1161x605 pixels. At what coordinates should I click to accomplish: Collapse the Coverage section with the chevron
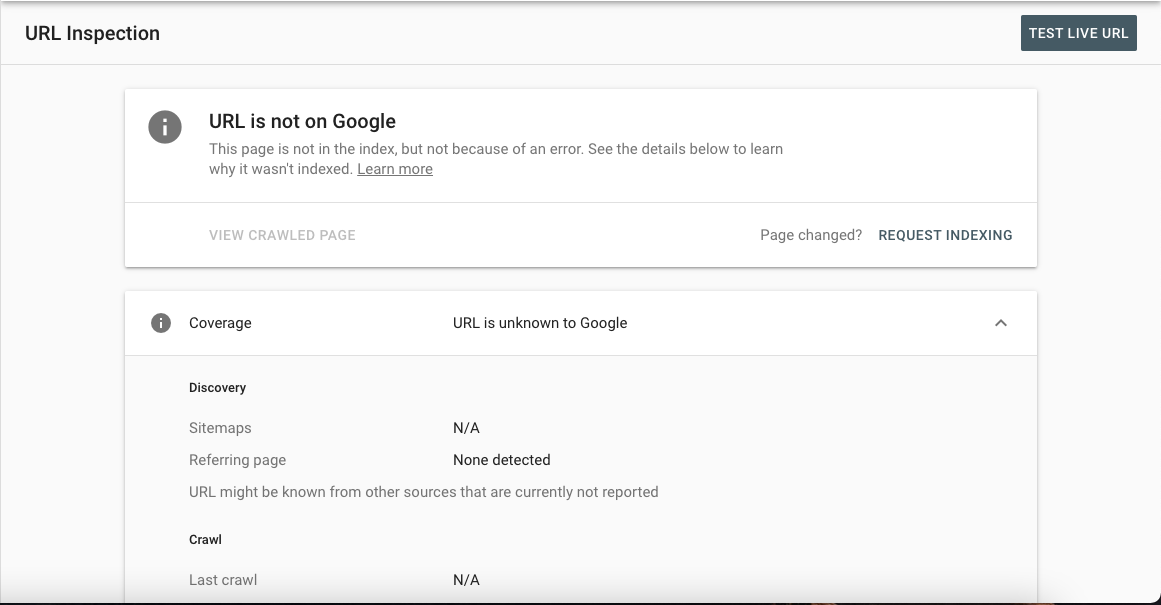(x=1000, y=323)
